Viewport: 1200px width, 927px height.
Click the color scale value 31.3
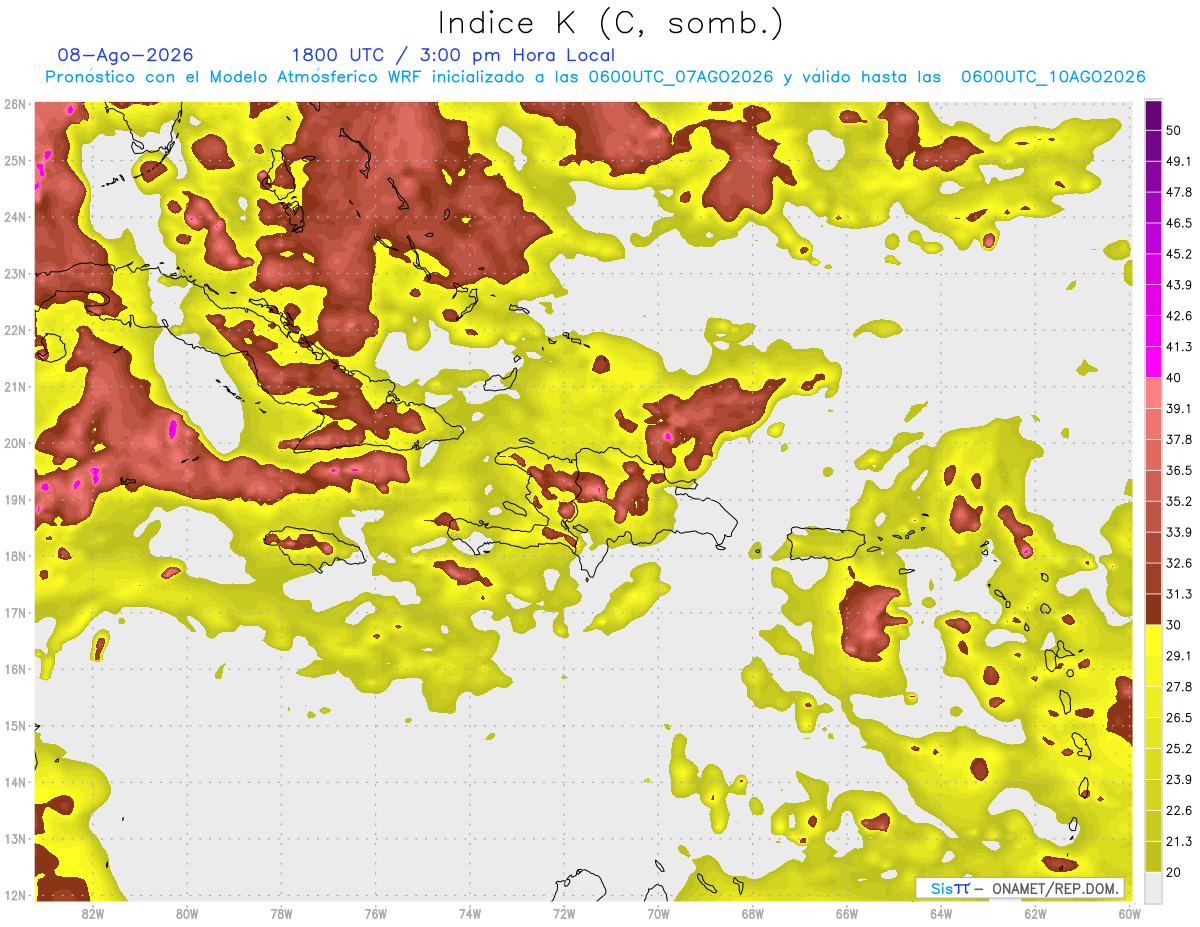pyautogui.click(x=1179, y=595)
